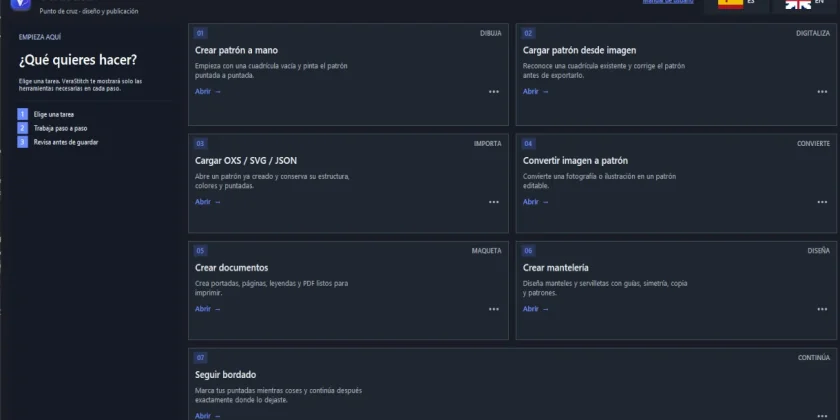
Task: Open Abrir link under Cargar OXS / SVG / JSON
Action: tap(208, 202)
